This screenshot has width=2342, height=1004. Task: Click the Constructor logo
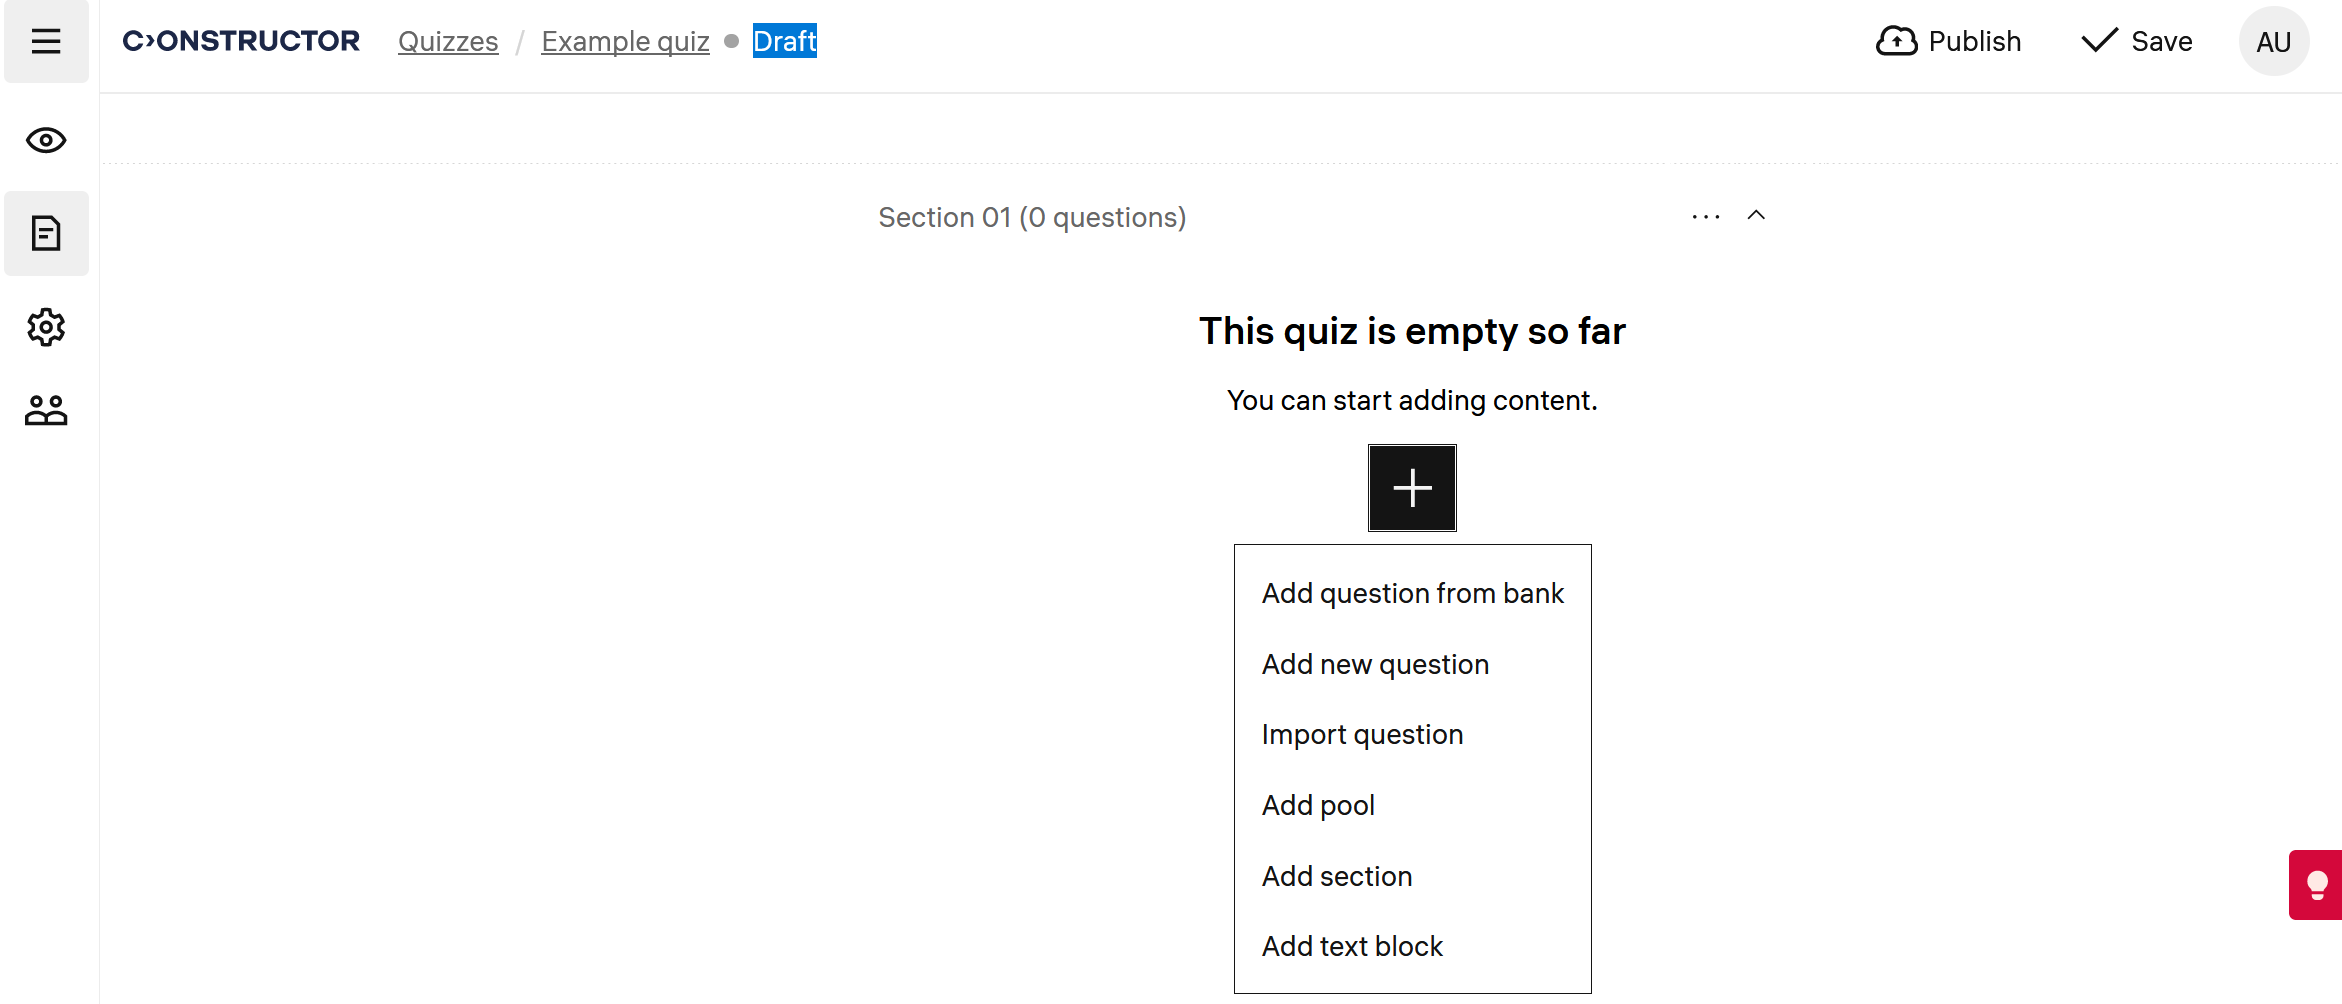click(241, 41)
